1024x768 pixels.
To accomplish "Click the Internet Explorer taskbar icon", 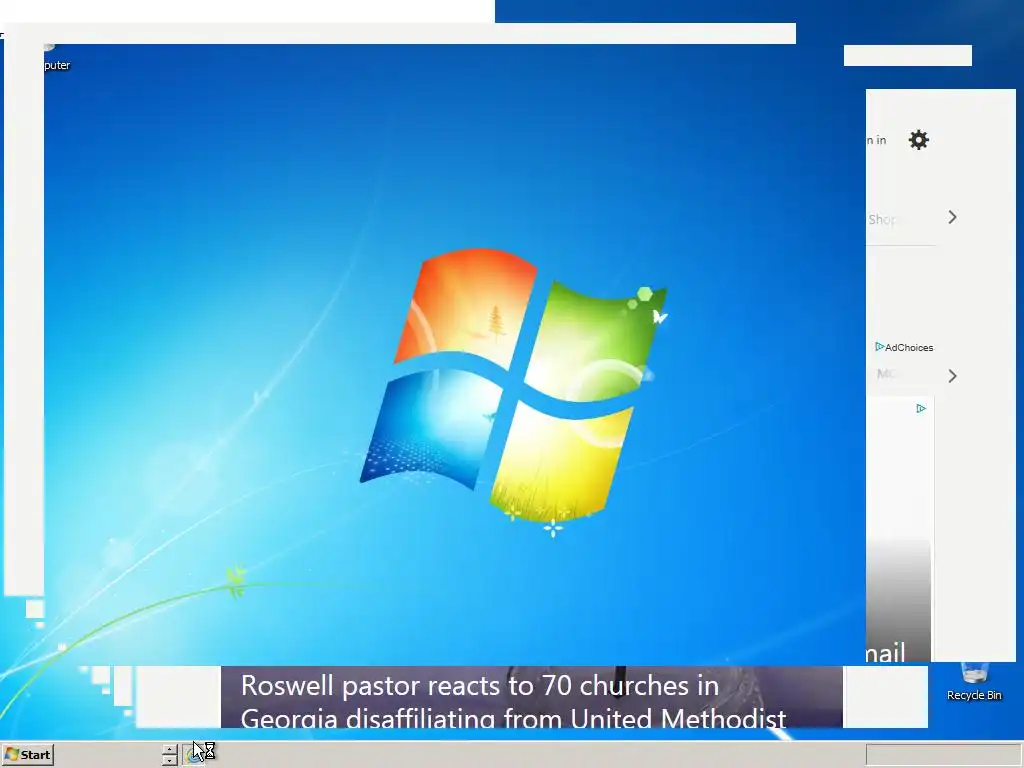I will [193, 754].
